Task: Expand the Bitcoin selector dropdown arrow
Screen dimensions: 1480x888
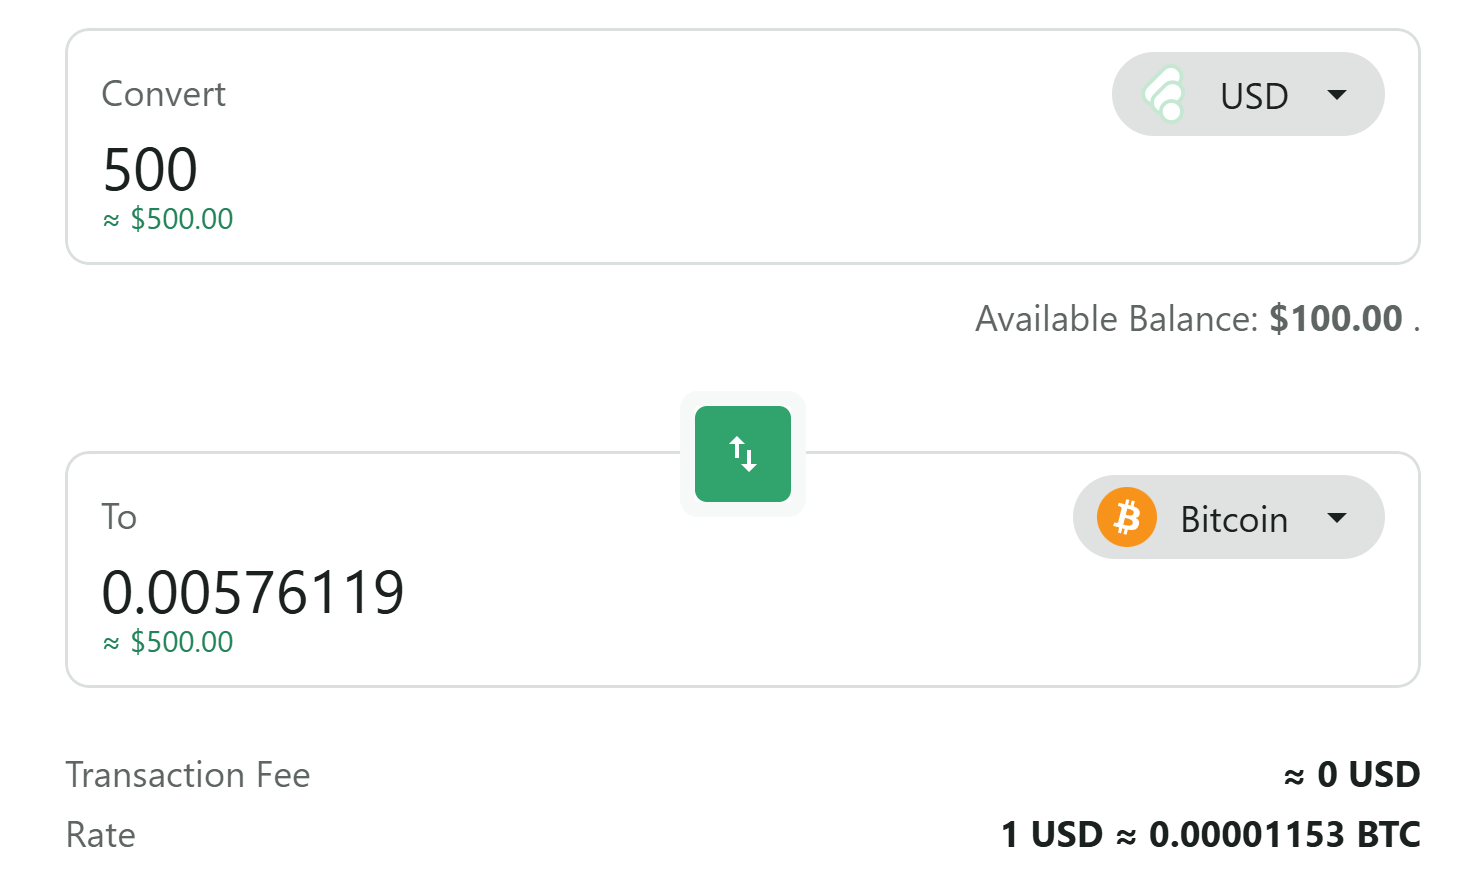Action: point(1337,518)
